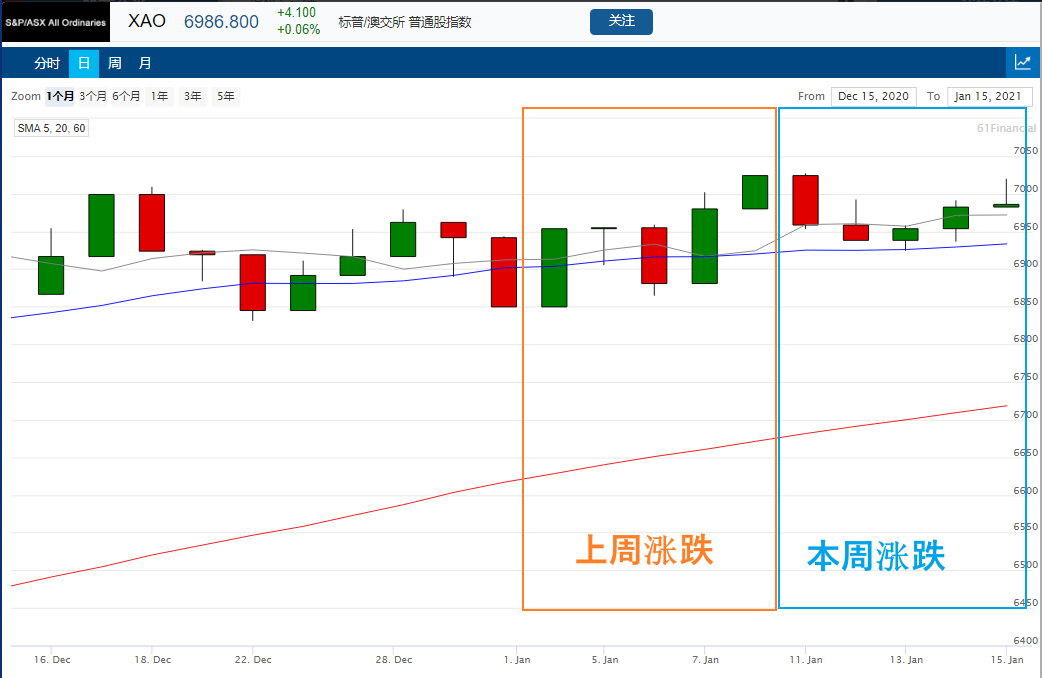Select the 1. Jan axis label
This screenshot has height=678, width=1042.
tap(516, 659)
